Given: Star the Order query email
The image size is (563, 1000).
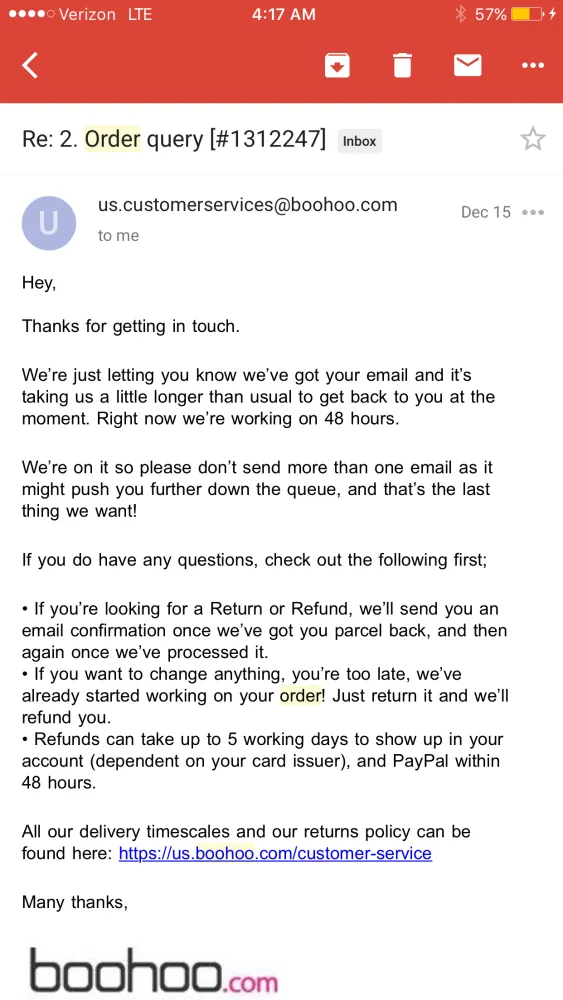Looking at the screenshot, I should 533,138.
